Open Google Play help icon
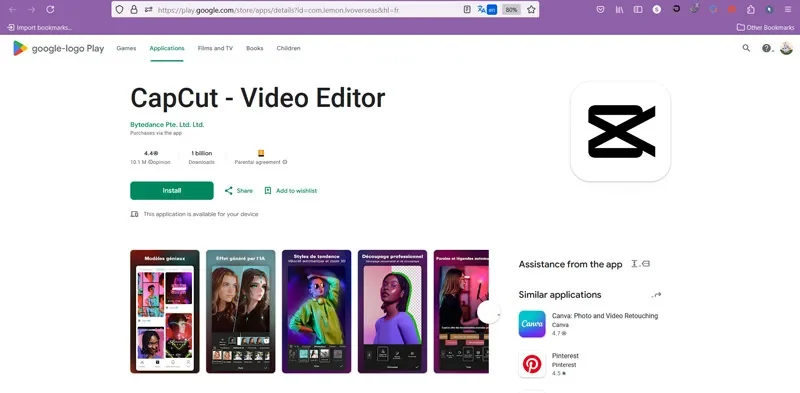 tap(766, 48)
